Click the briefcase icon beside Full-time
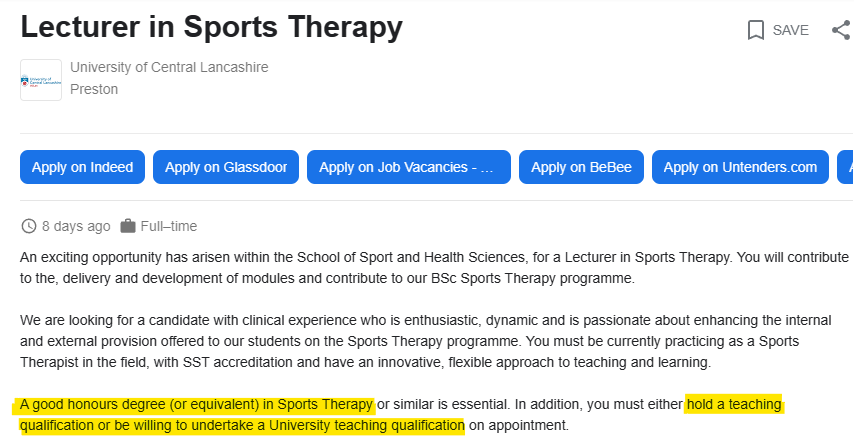Image resolution: width=854 pixels, height=442 pixels. [127, 226]
